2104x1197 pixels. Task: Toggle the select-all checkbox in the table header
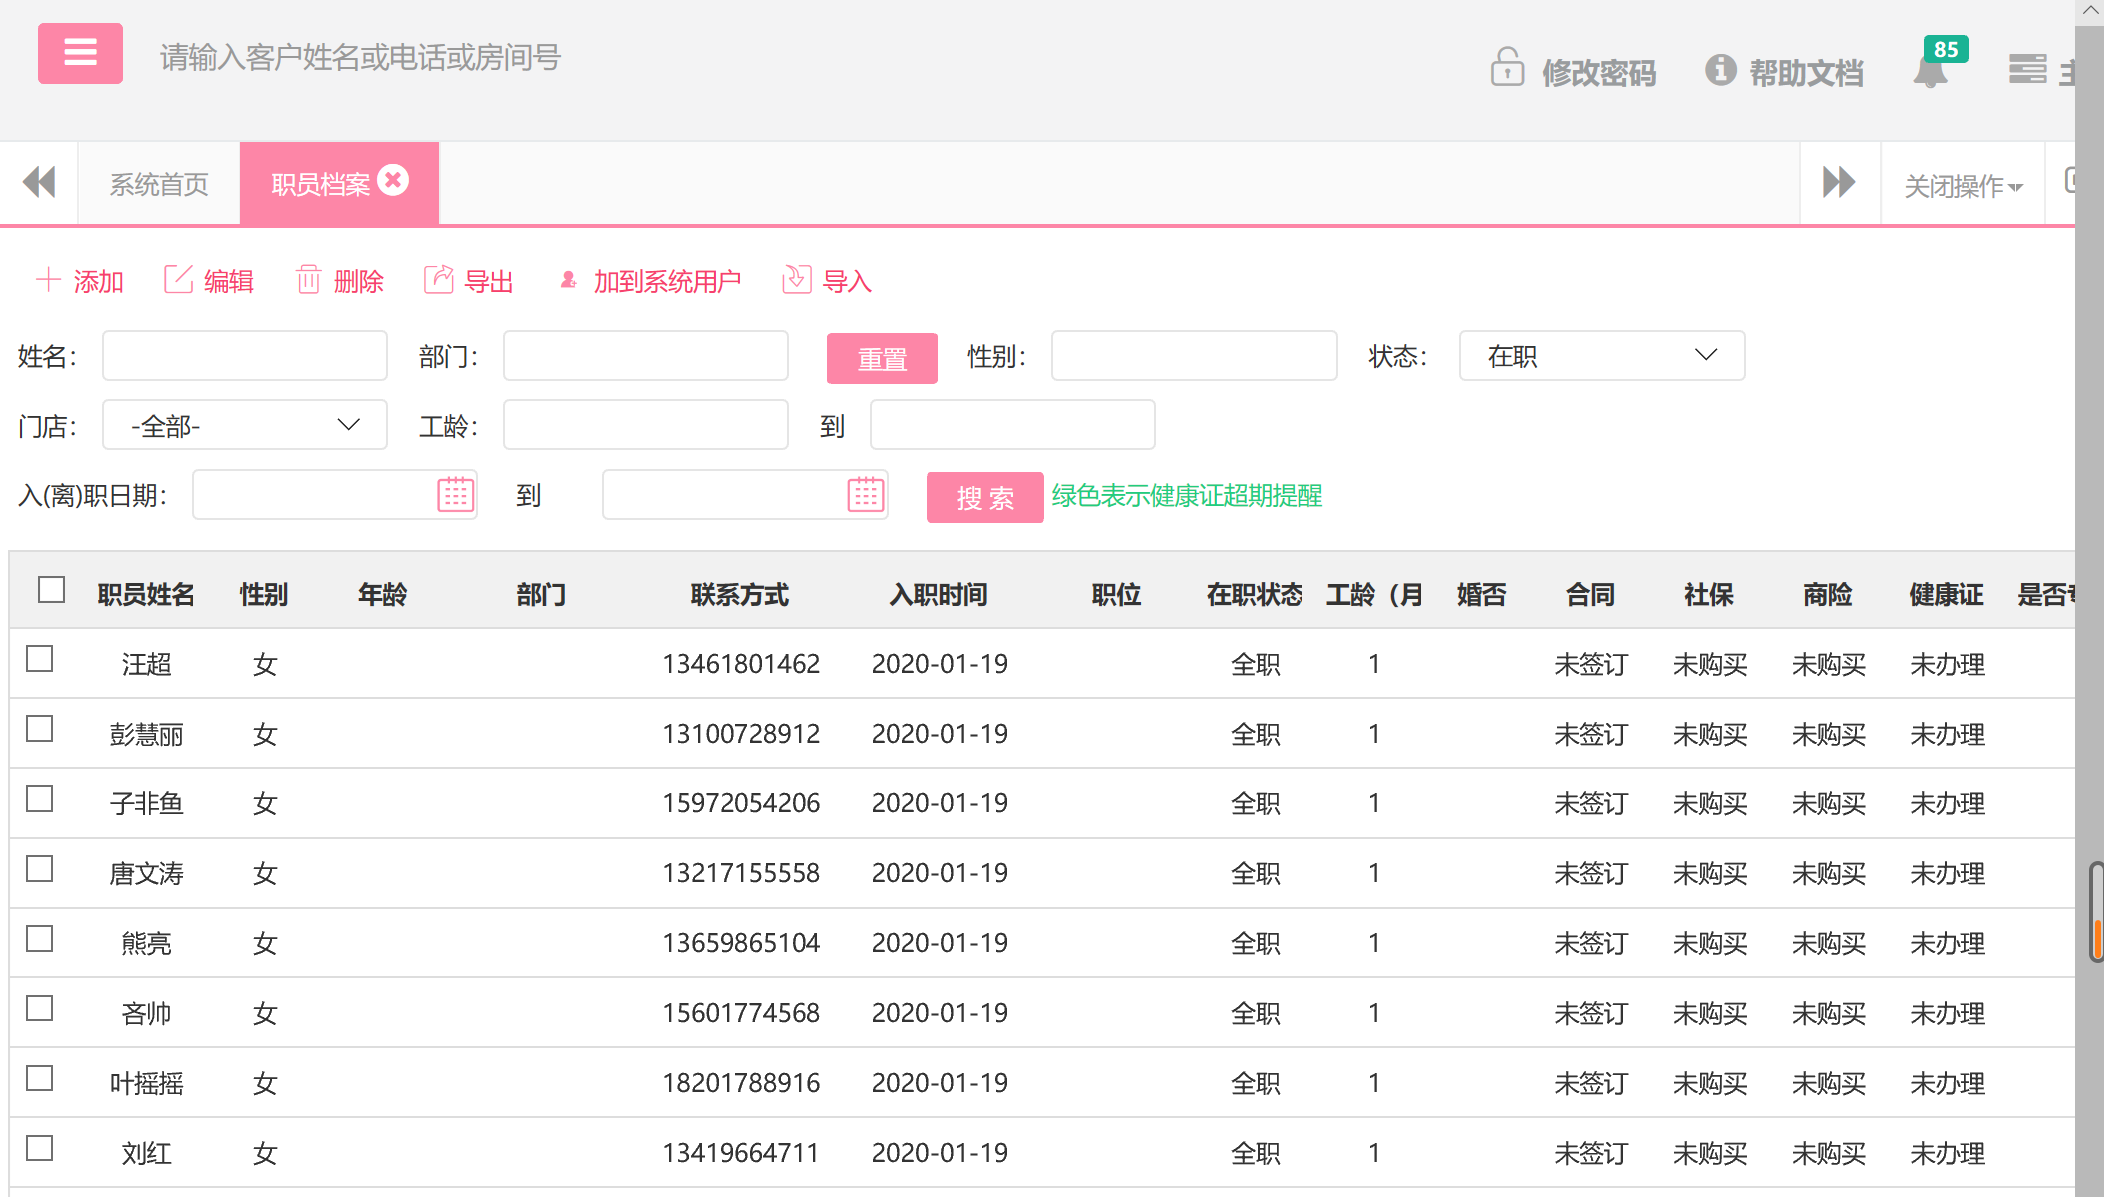pos(52,591)
